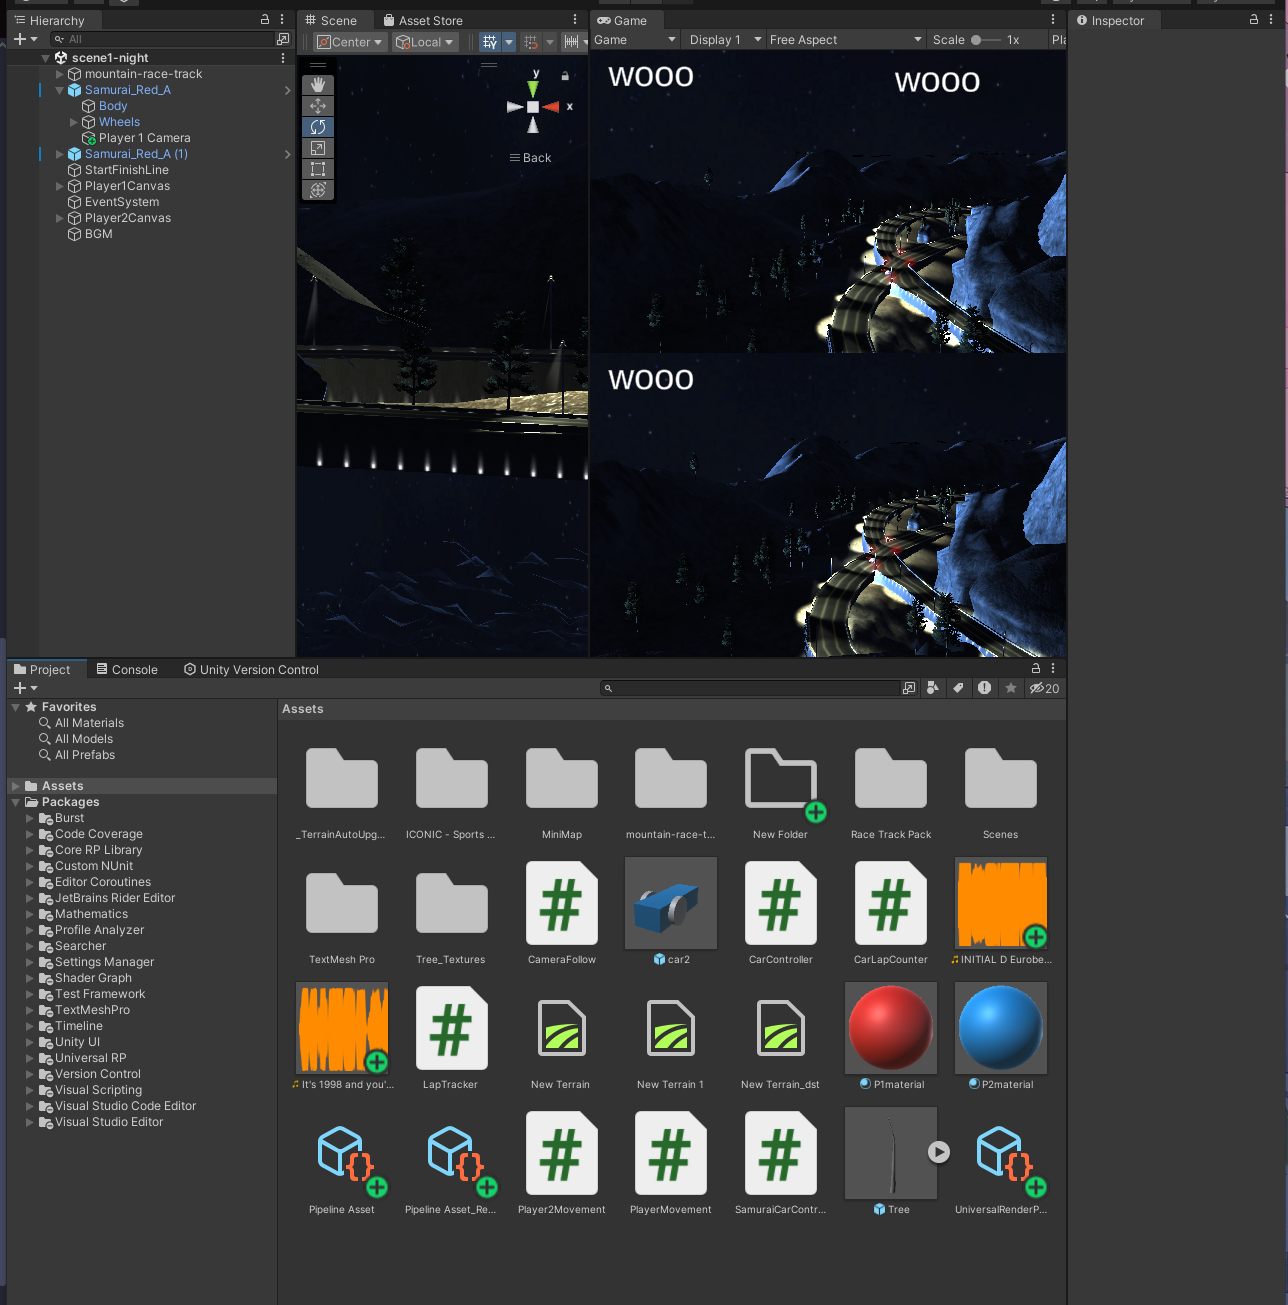The width and height of the screenshot is (1288, 1305).
Task: Open the Asset Store tab
Action: point(422,21)
